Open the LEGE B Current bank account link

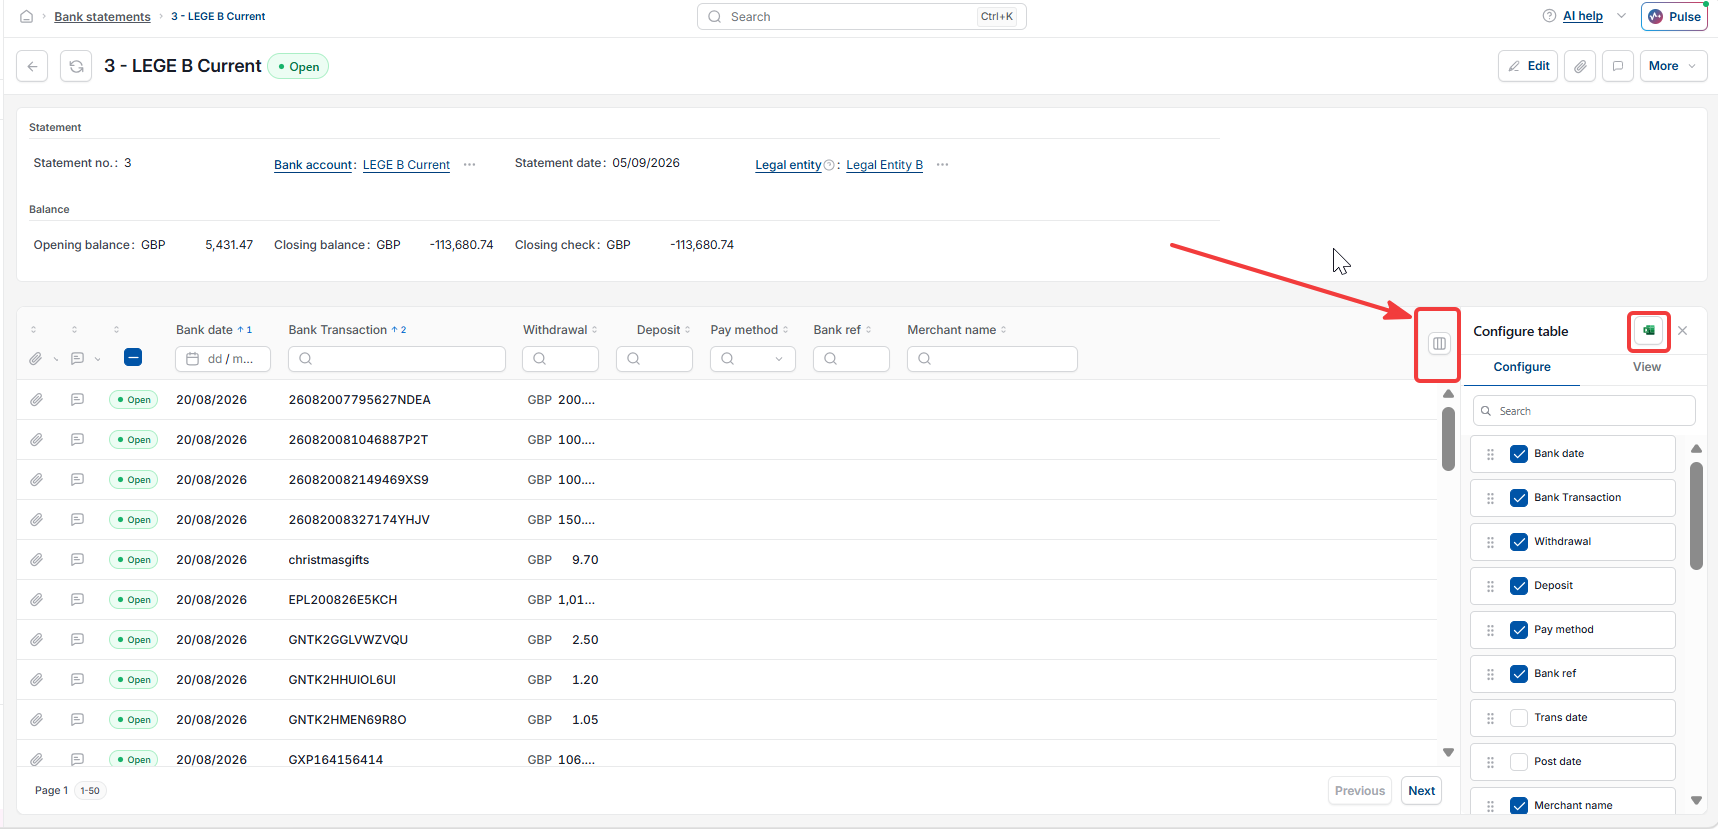[x=406, y=165]
